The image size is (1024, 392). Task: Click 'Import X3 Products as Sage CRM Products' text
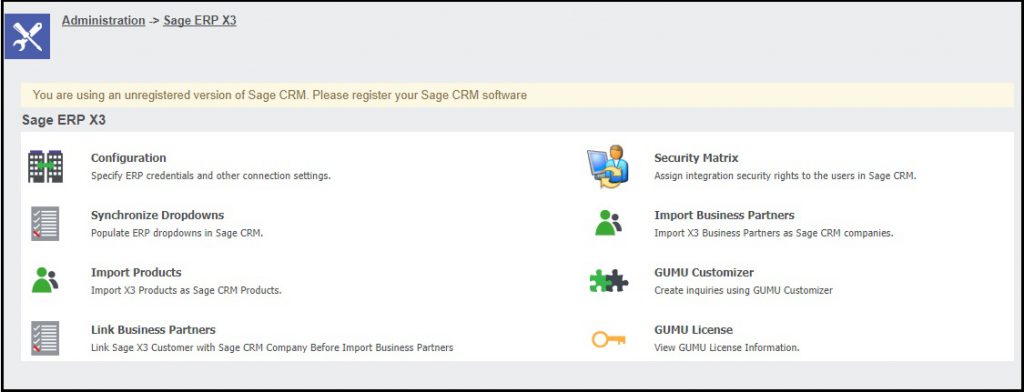(x=186, y=290)
